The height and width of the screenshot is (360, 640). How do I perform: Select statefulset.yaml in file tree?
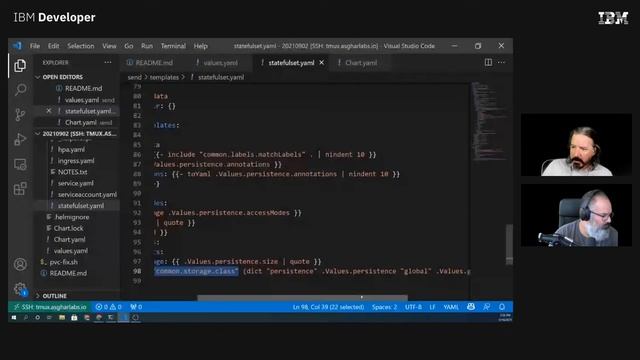pyautogui.click(x=80, y=206)
